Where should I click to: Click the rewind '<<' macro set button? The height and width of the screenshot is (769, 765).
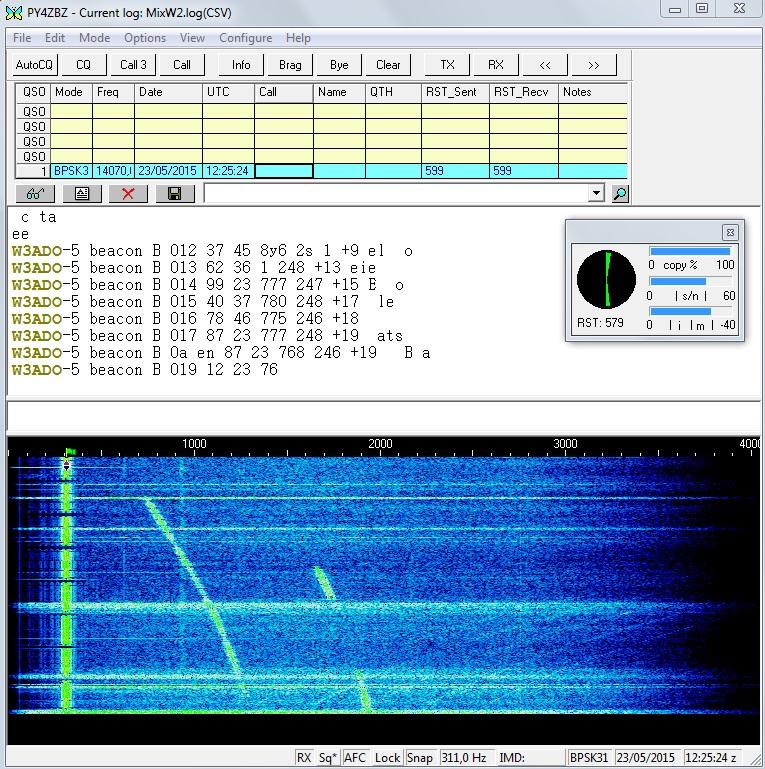pyautogui.click(x=545, y=65)
